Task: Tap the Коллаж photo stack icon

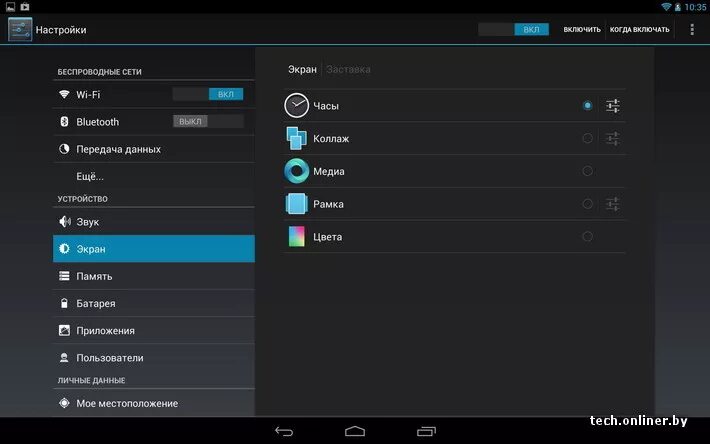Action: 296,138
